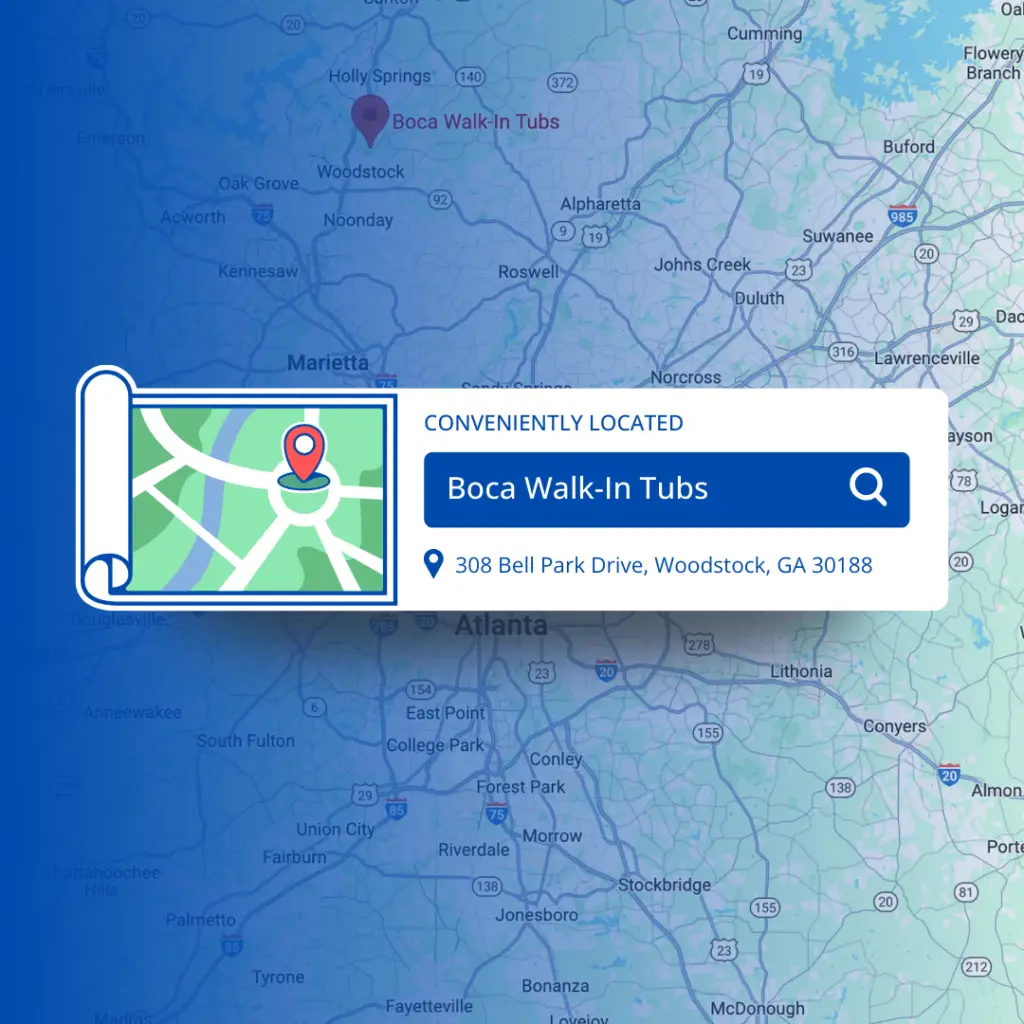Screen dimensions: 1024x1024
Task: Click the Bonanza label
Action: click(x=555, y=985)
